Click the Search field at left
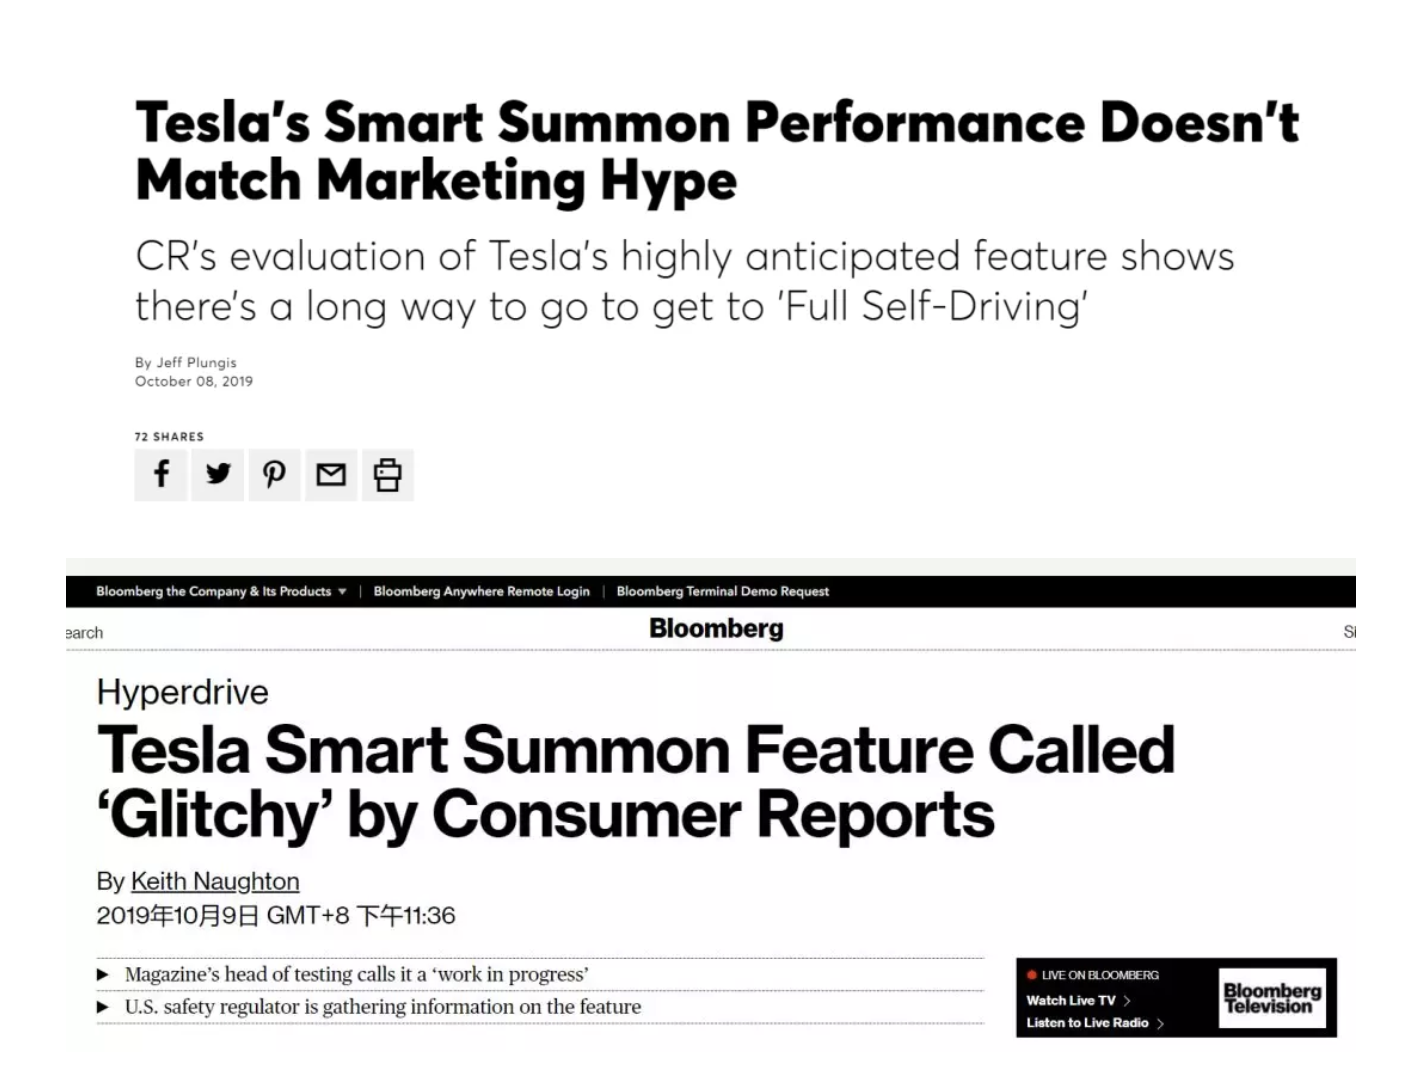The width and height of the screenshot is (1422, 1072). pyautogui.click(x=85, y=633)
